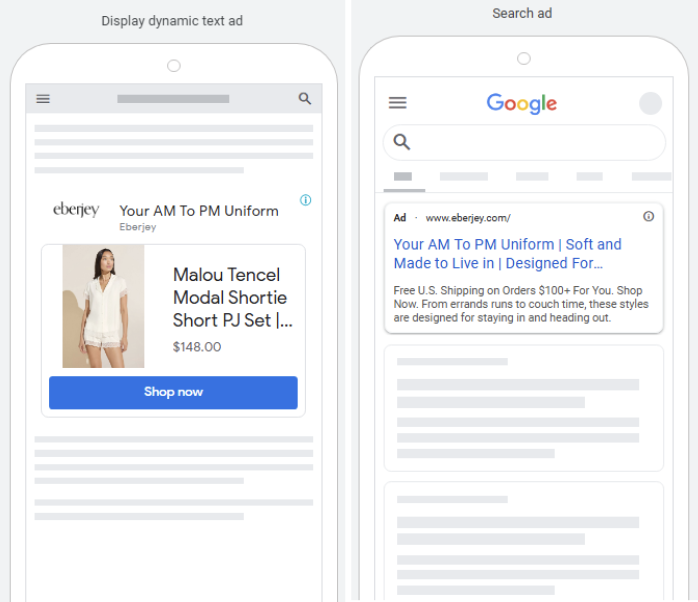Image resolution: width=698 pixels, height=602 pixels.
Task: Select the first active search results tab placeholder
Action: [403, 177]
